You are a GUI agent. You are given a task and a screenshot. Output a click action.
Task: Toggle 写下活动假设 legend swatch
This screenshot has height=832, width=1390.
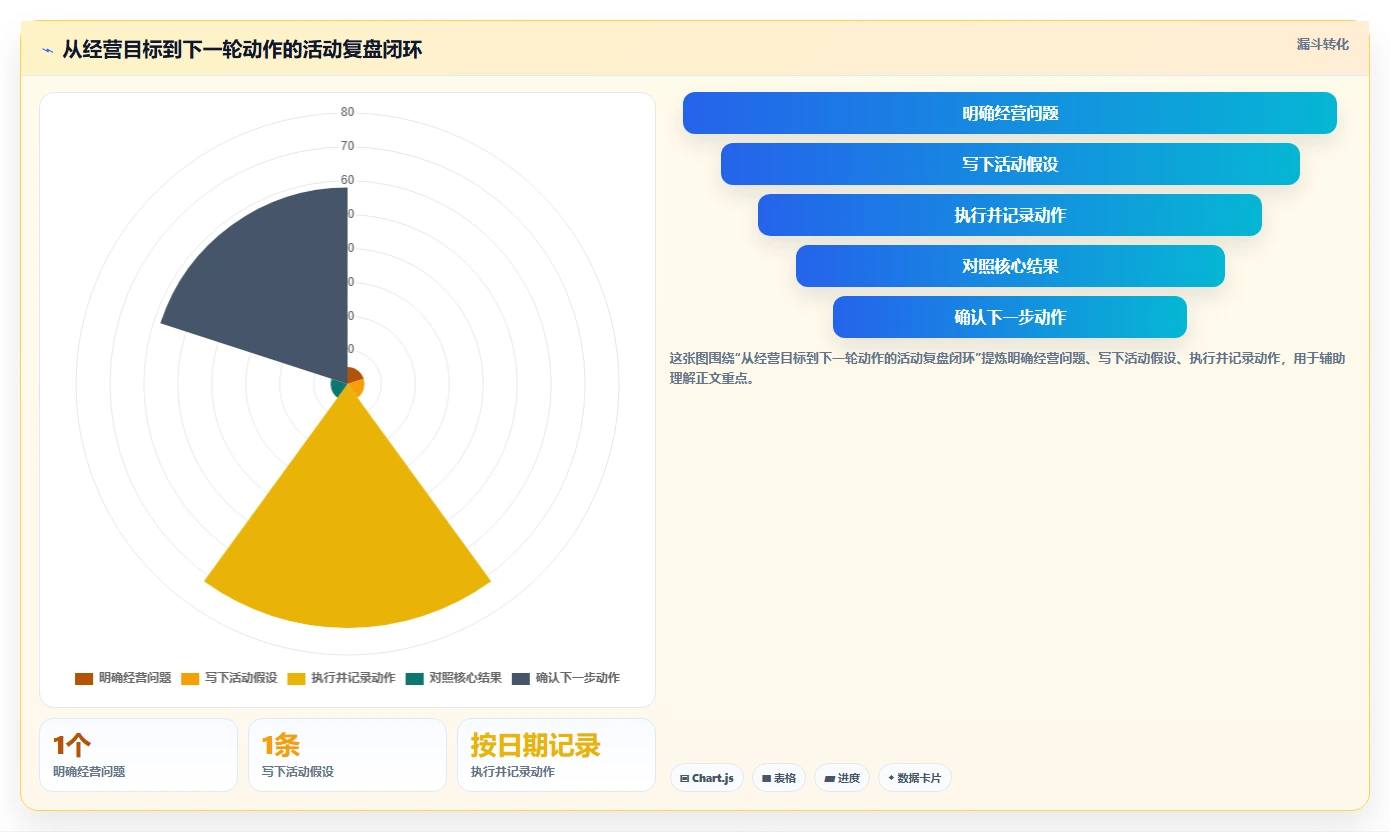click(x=190, y=678)
